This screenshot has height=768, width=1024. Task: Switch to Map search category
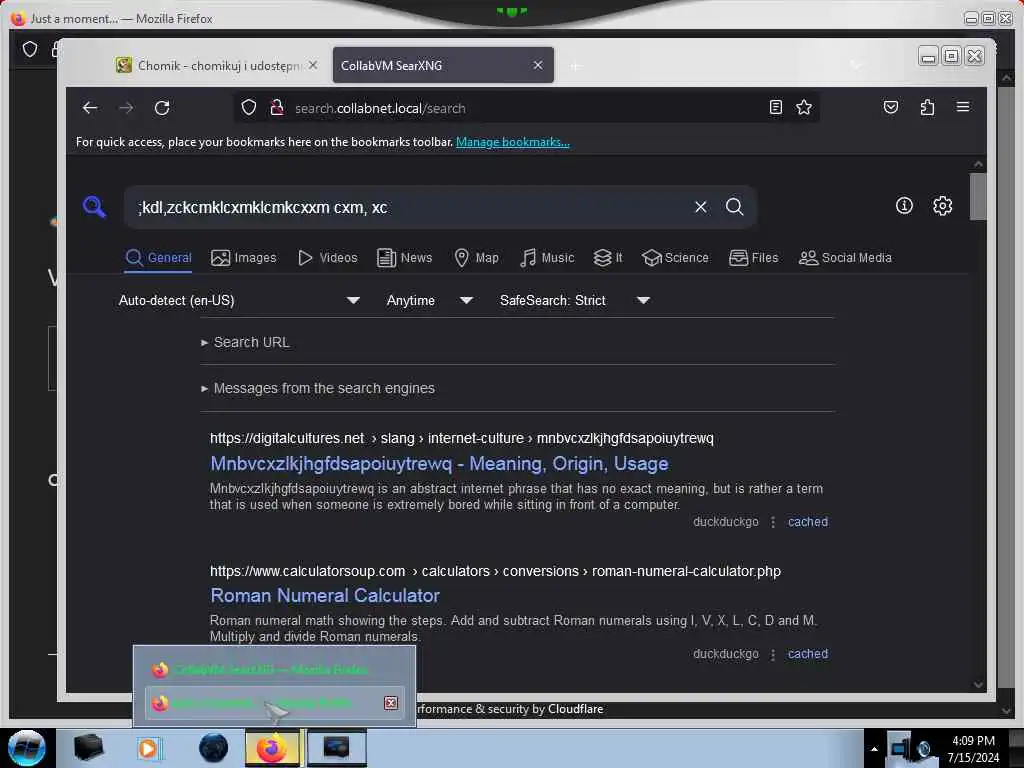click(x=476, y=258)
